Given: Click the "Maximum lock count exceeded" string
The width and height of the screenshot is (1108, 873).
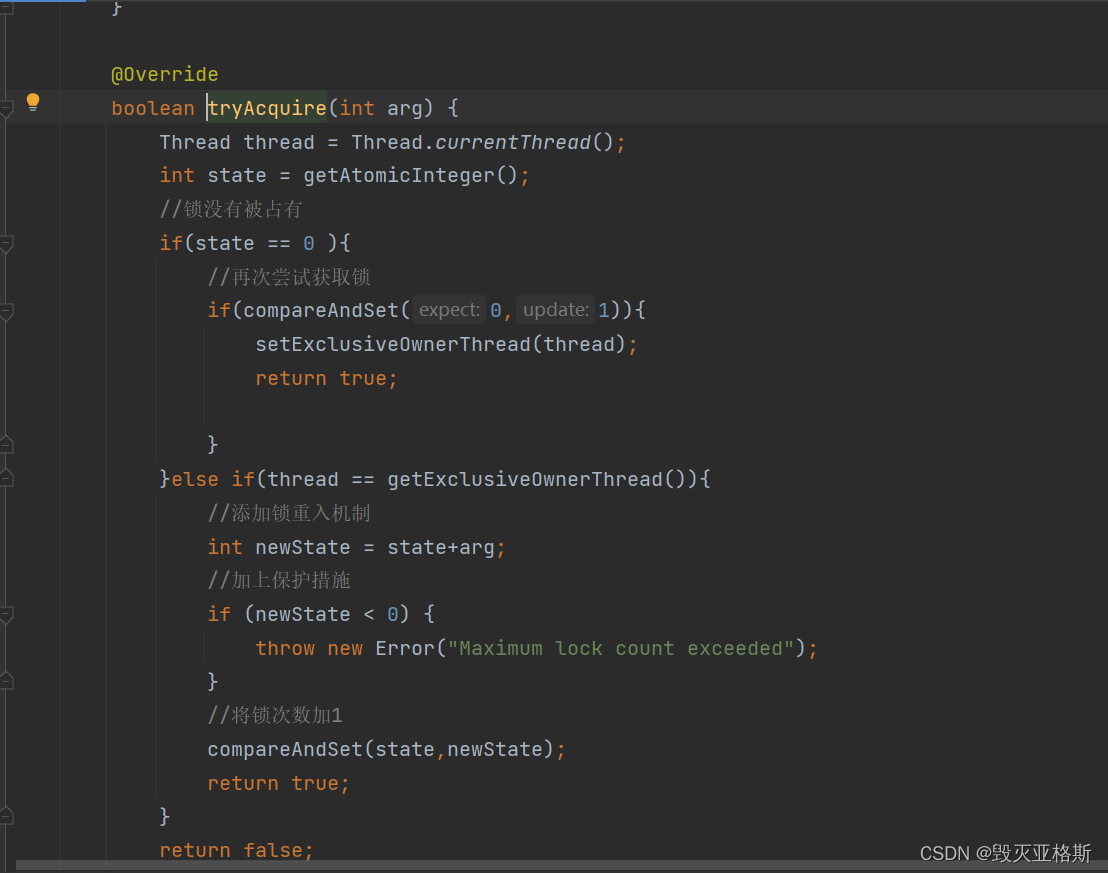Looking at the screenshot, I should tap(621, 648).
